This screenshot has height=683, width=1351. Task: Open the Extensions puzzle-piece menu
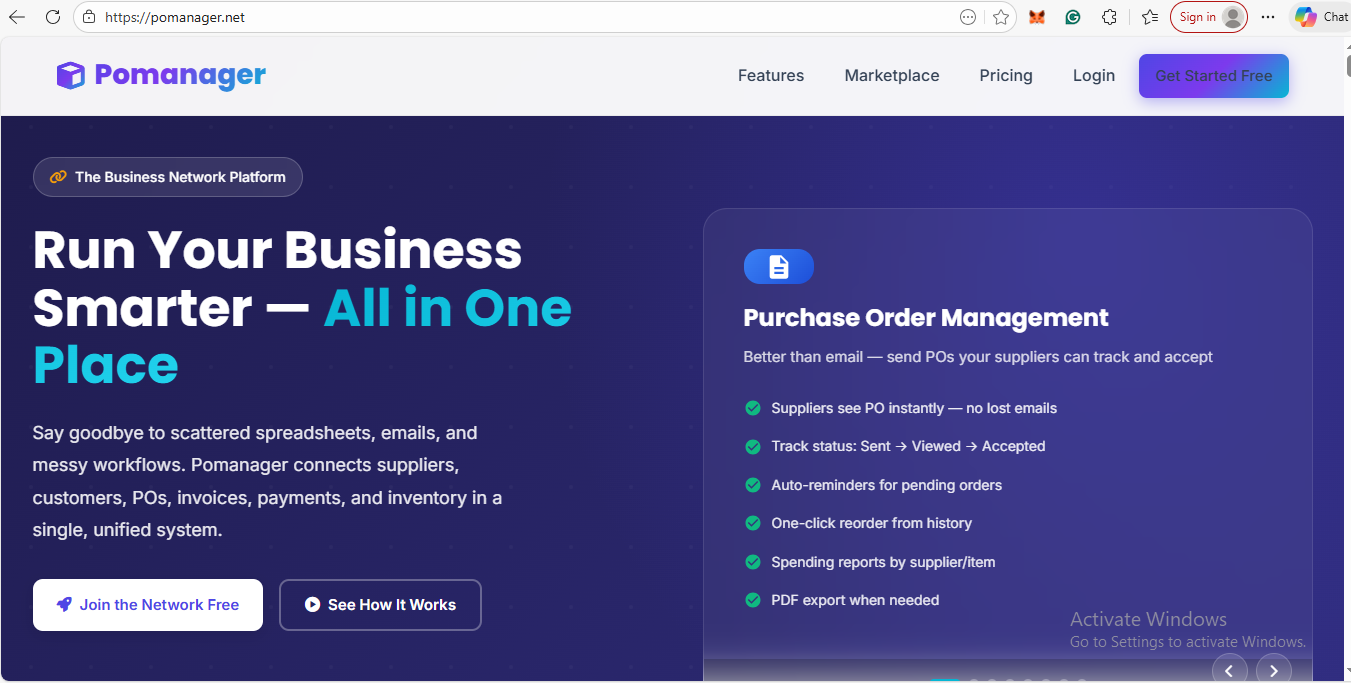tap(1109, 17)
